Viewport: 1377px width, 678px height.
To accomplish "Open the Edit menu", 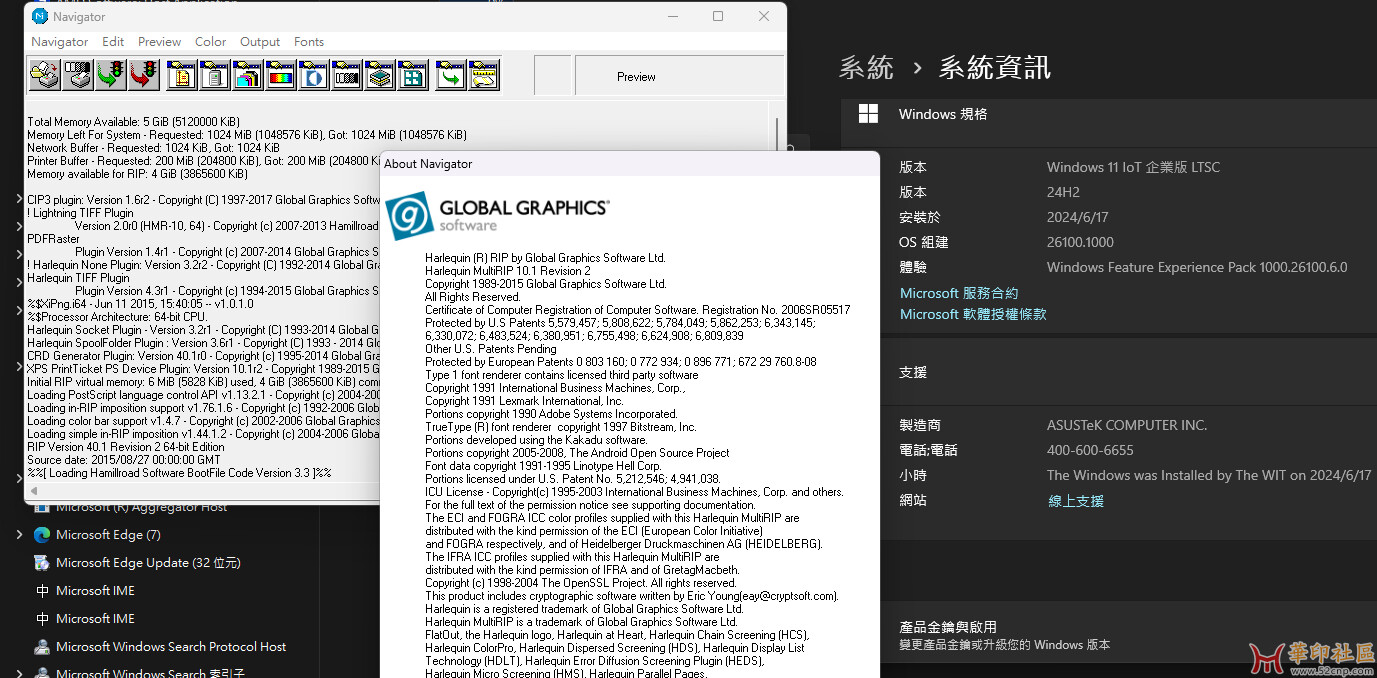I will coord(113,42).
